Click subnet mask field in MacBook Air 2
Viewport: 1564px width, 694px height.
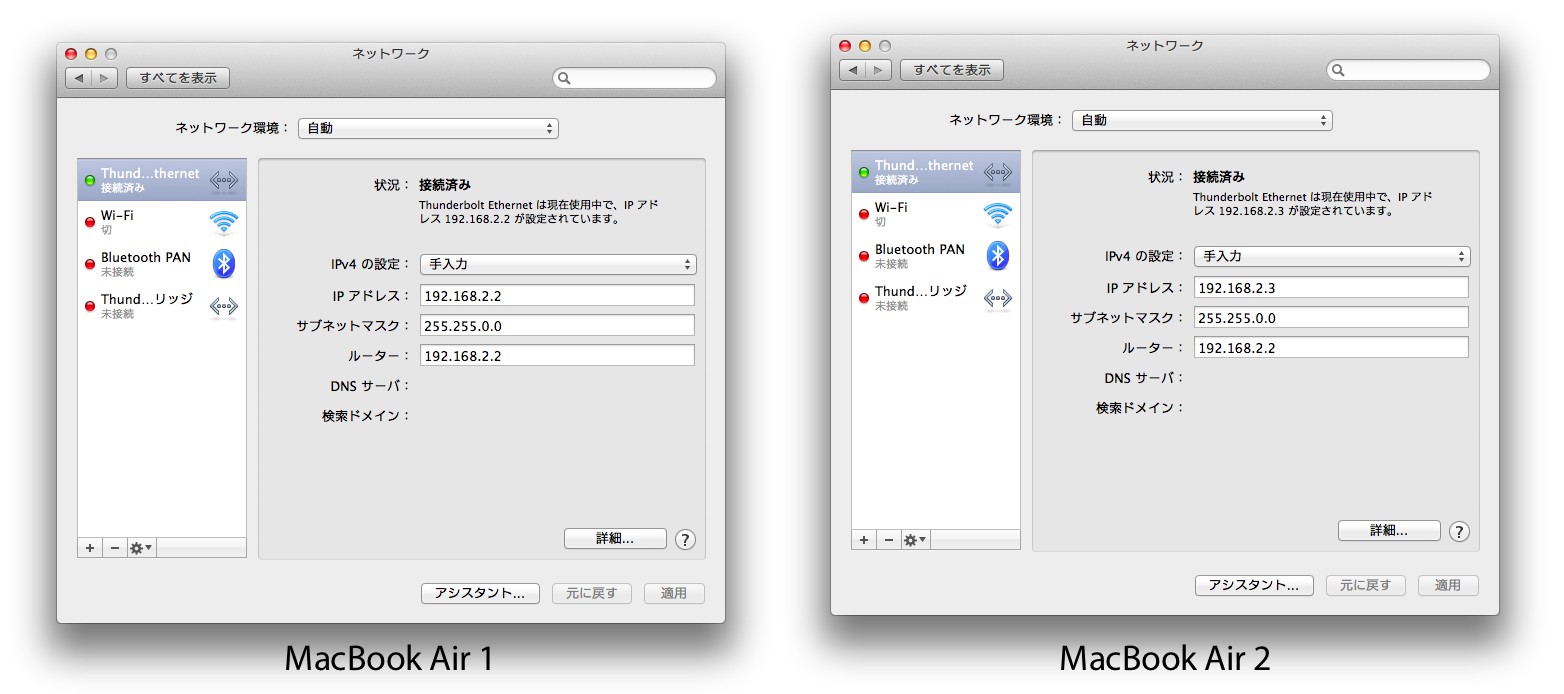(x=1331, y=317)
